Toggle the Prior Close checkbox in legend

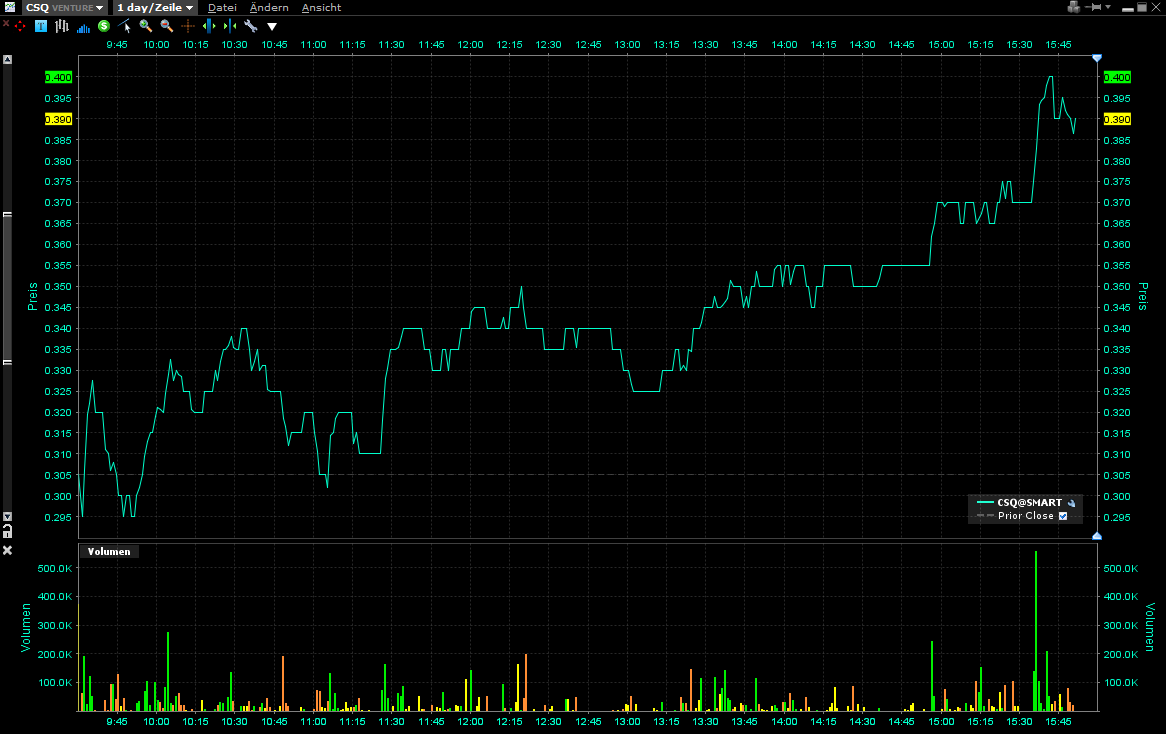point(1063,516)
